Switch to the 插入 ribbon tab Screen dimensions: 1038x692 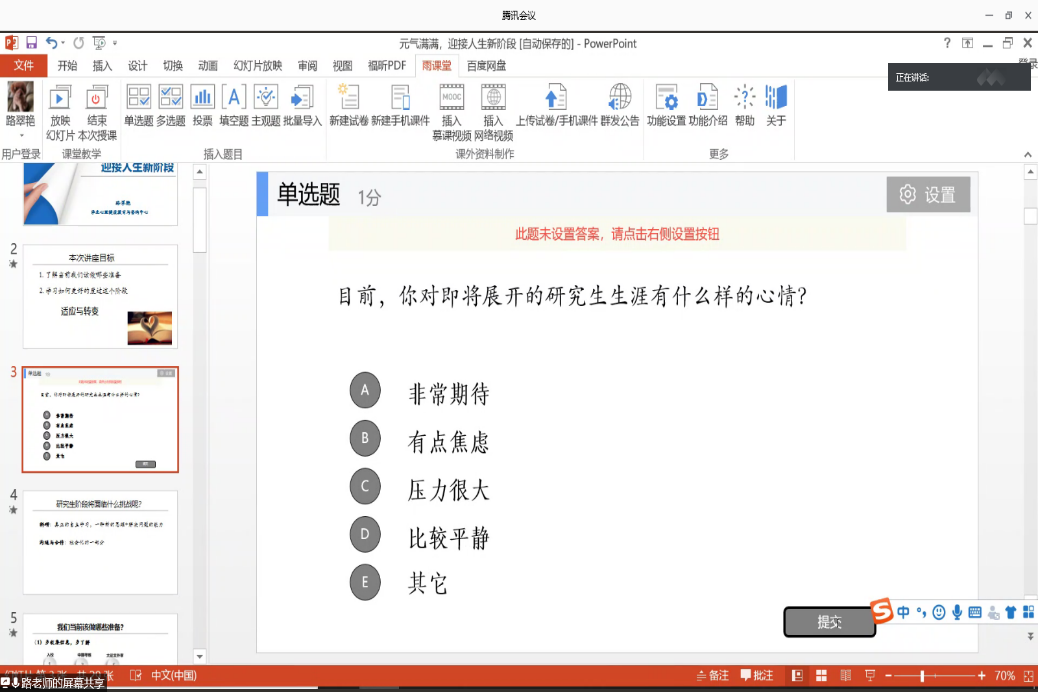pos(102,66)
